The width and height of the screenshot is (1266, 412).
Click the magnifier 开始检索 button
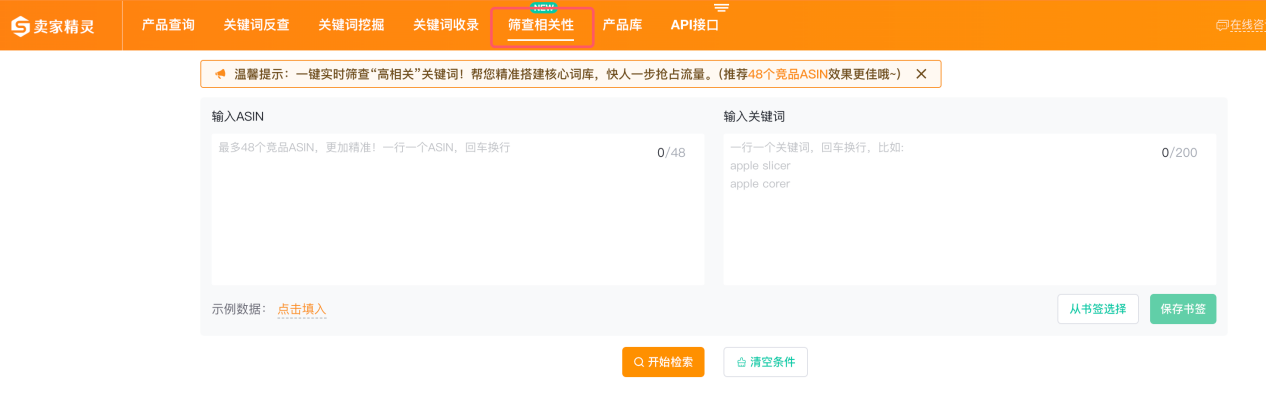click(663, 362)
